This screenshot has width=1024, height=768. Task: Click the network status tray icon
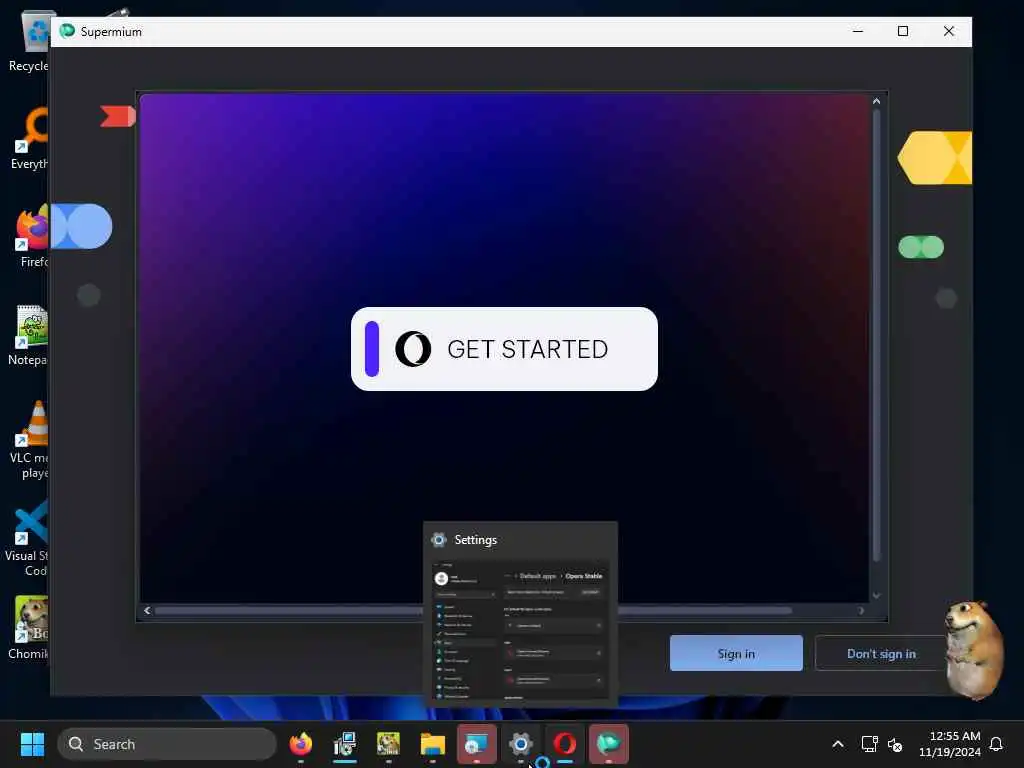(x=869, y=744)
